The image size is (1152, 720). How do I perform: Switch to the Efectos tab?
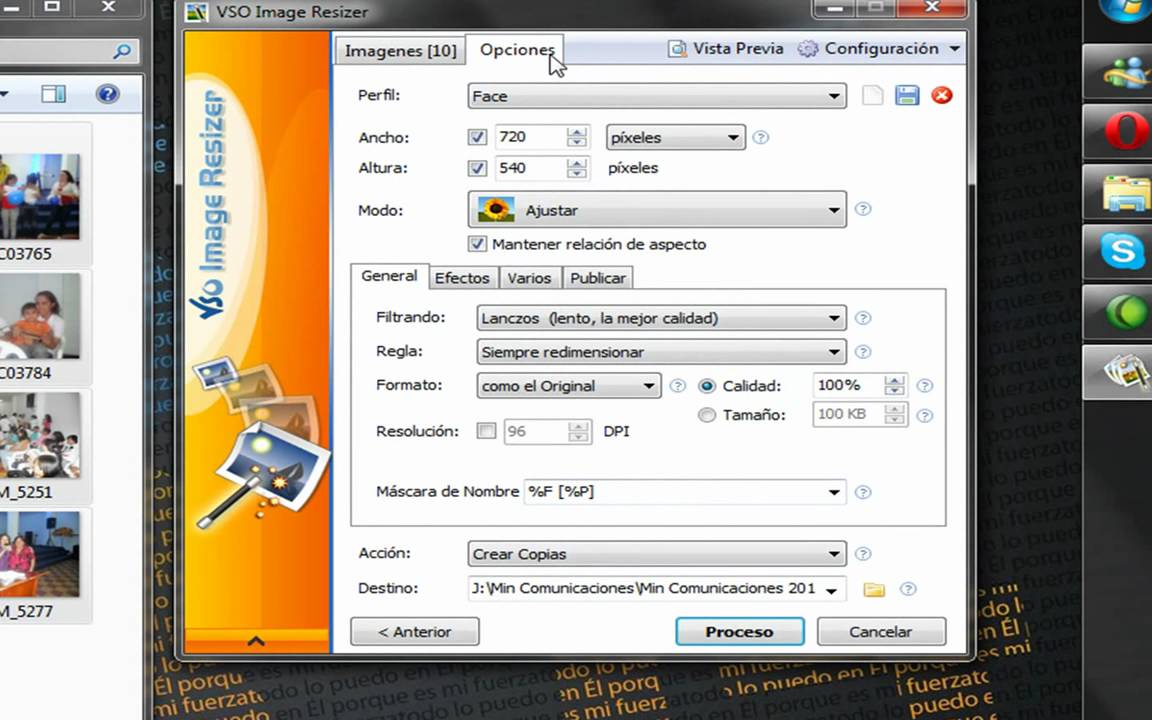click(x=462, y=278)
